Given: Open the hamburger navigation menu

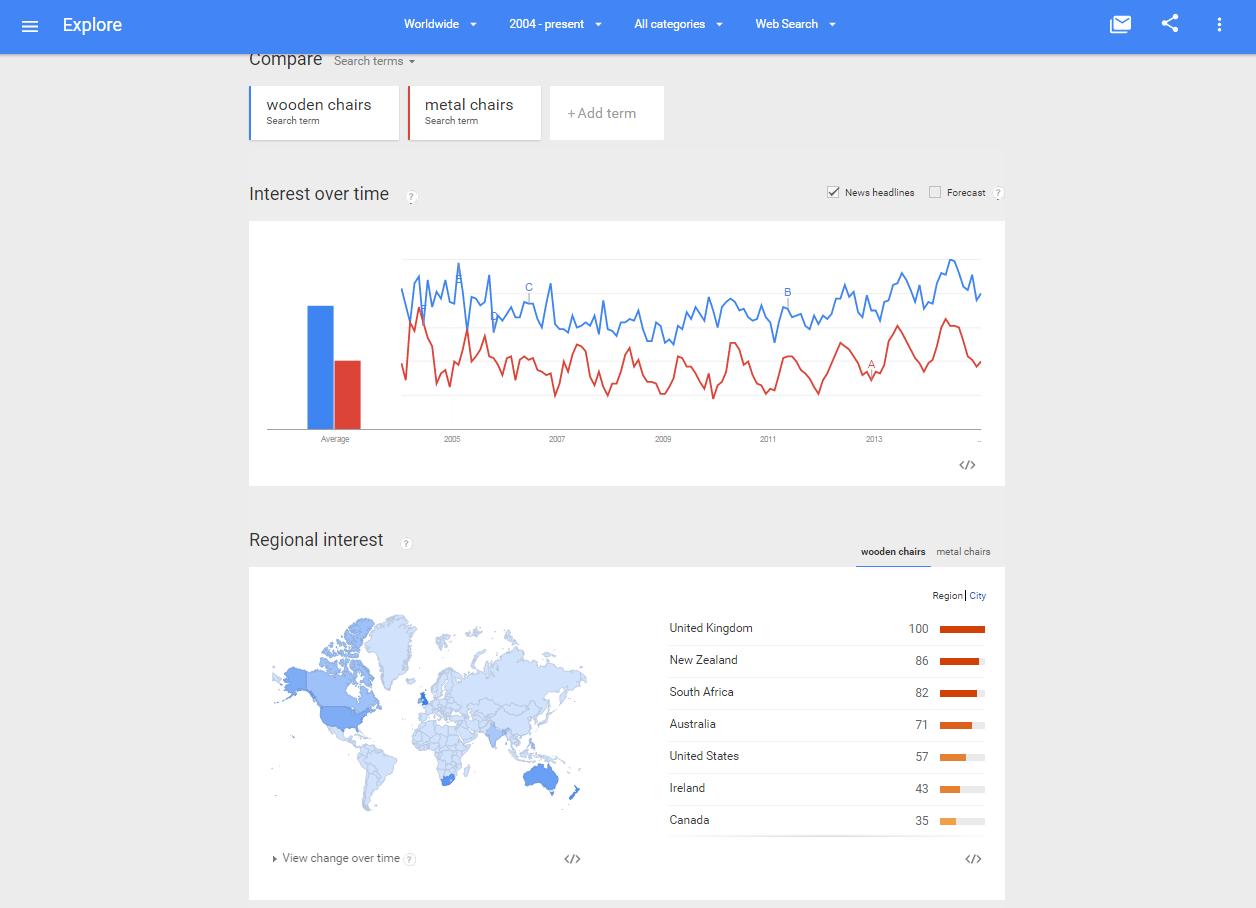Looking at the screenshot, I should pos(30,25).
